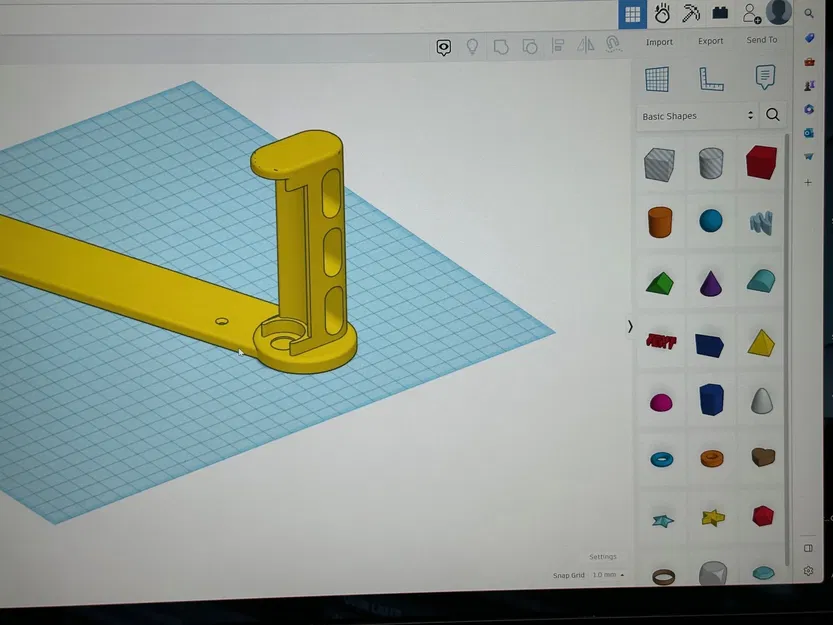Pick the yellow Star shape
This screenshot has width=833, height=625.
point(713,518)
